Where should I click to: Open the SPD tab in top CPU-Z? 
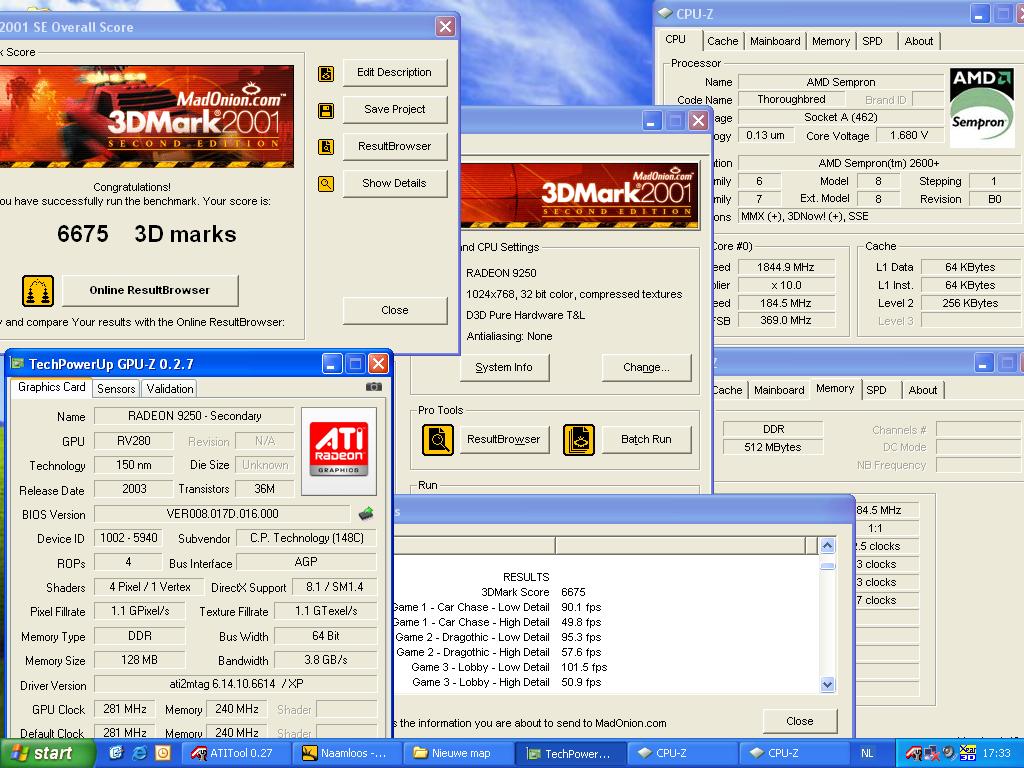pyautogui.click(x=872, y=41)
